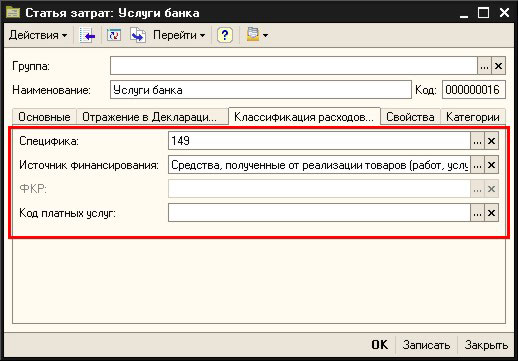Clear the Специфика field value

click(x=491, y=141)
